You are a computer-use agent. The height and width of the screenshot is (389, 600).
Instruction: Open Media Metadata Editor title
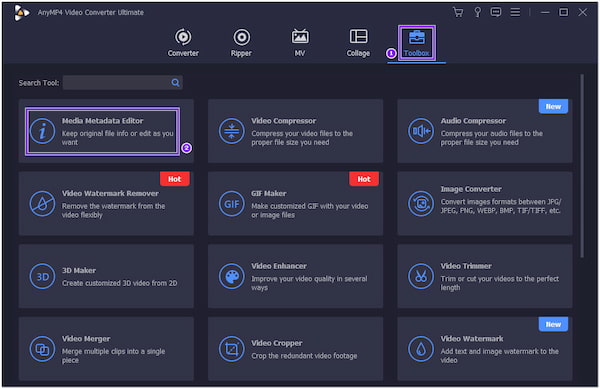pos(103,121)
